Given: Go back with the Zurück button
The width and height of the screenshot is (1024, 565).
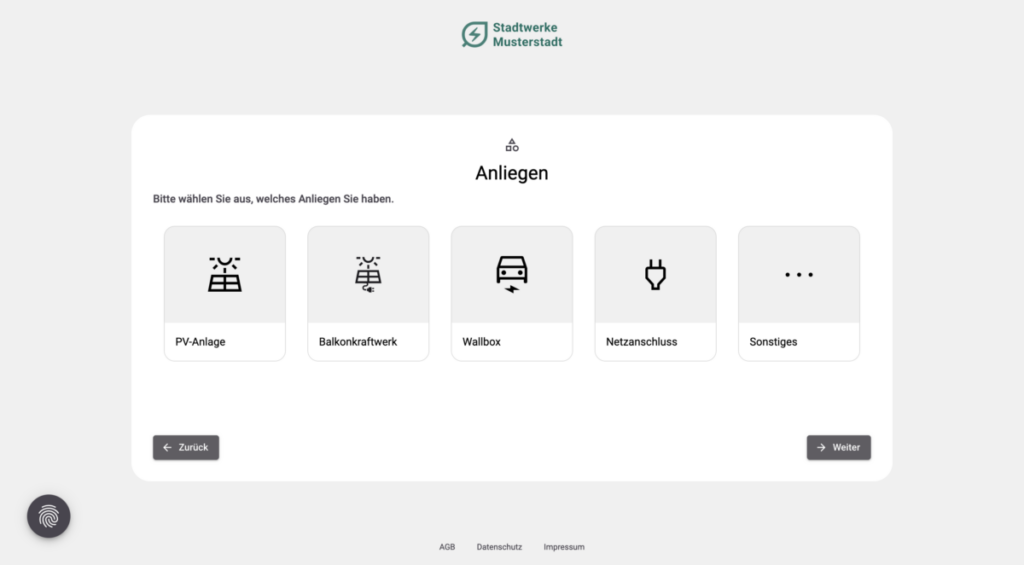Looking at the screenshot, I should tap(186, 448).
